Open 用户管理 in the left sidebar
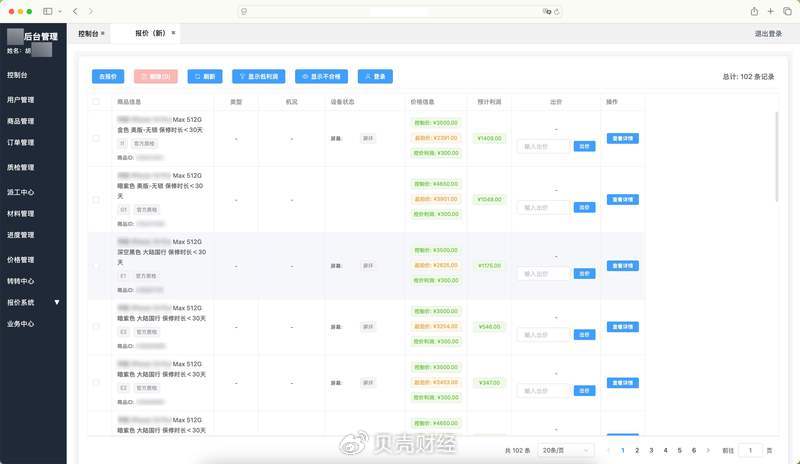 click(21, 100)
